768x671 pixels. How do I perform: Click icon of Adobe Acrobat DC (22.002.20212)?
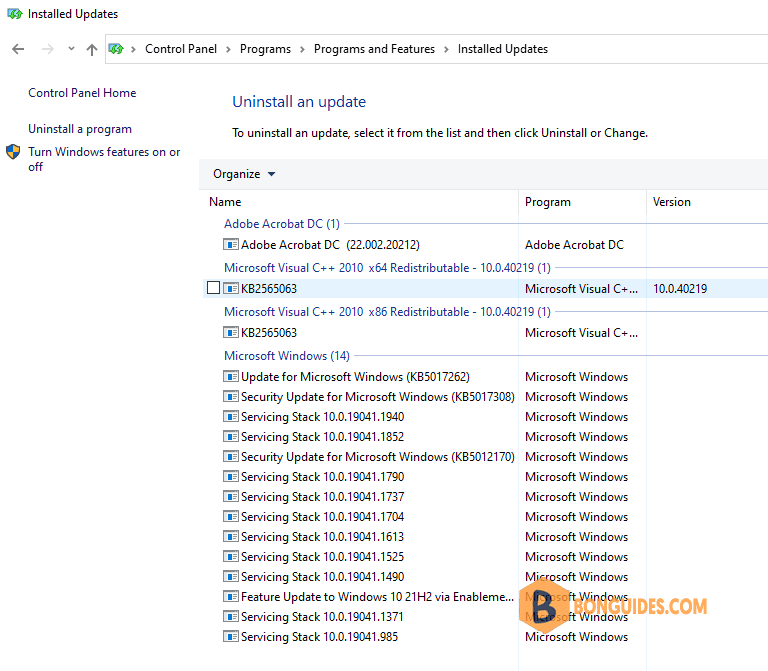coord(231,244)
